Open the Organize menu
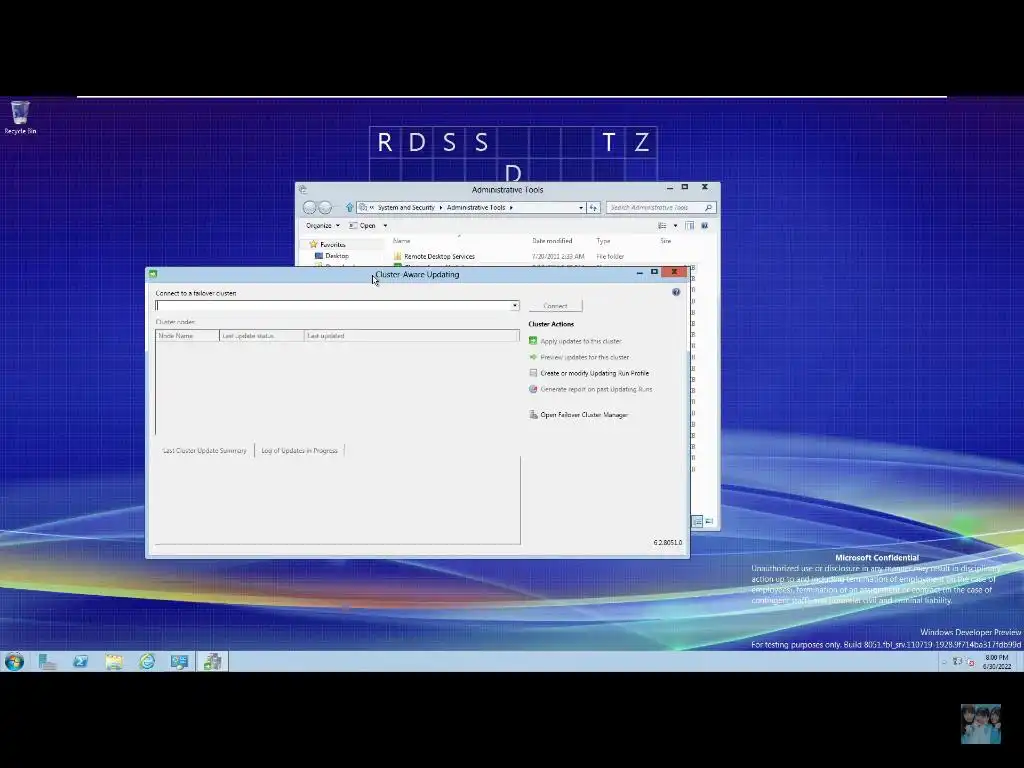 [x=323, y=226]
